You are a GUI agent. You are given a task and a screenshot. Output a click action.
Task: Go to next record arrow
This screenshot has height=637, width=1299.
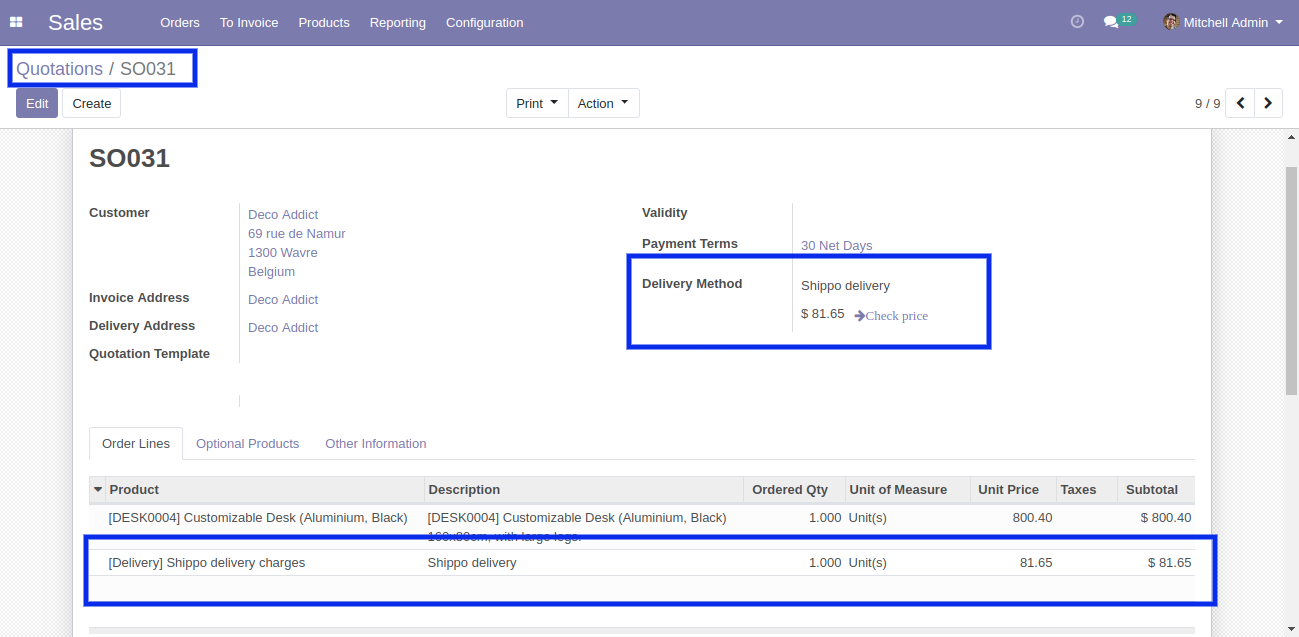(1268, 103)
